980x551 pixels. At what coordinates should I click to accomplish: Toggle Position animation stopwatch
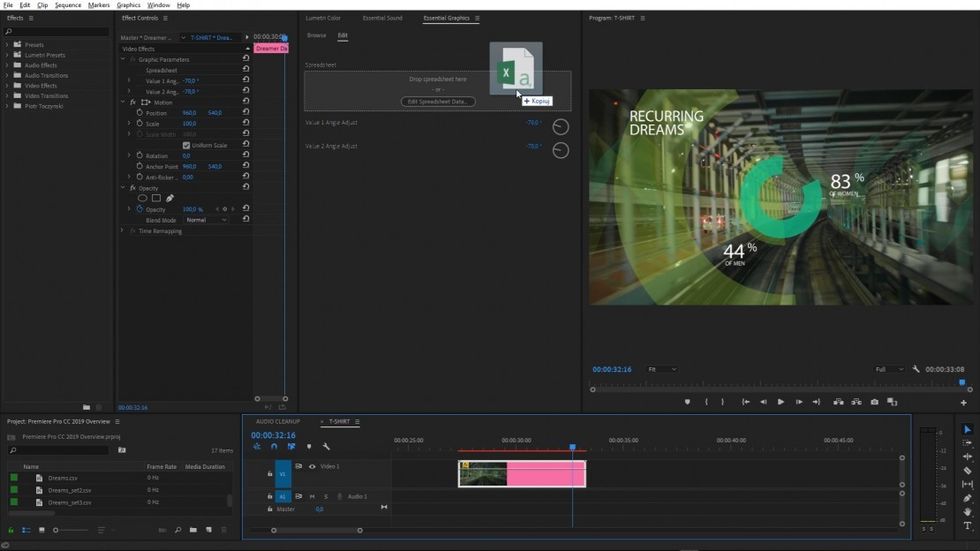tap(139, 112)
